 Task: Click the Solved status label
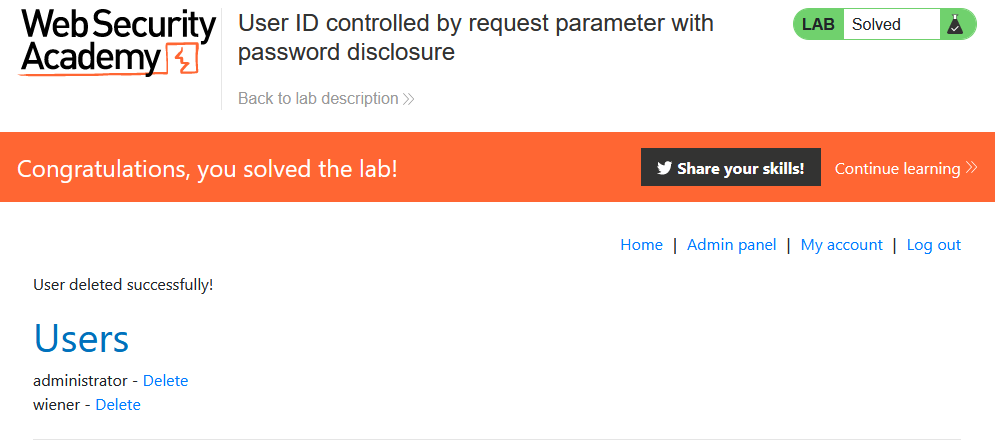tap(877, 25)
